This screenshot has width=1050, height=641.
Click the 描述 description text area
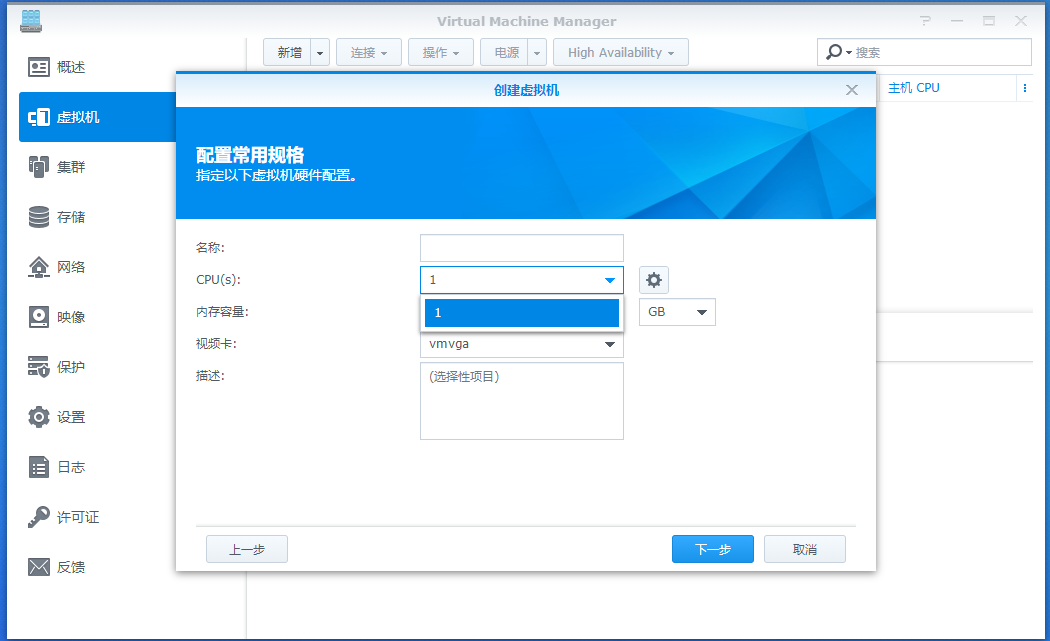coord(521,401)
